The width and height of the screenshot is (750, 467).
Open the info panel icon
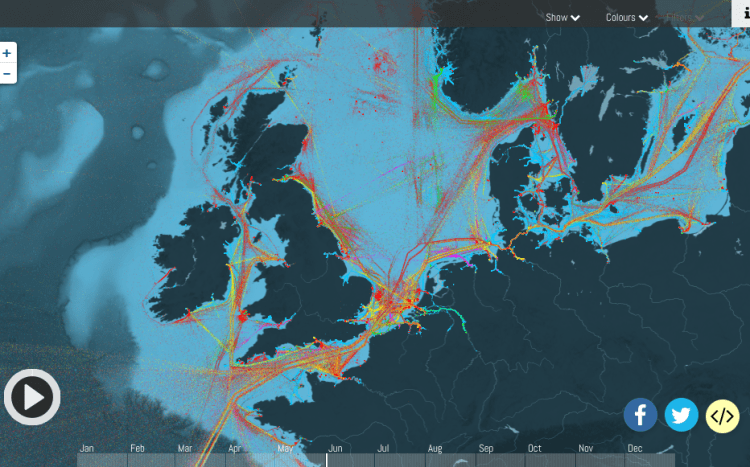744,12
